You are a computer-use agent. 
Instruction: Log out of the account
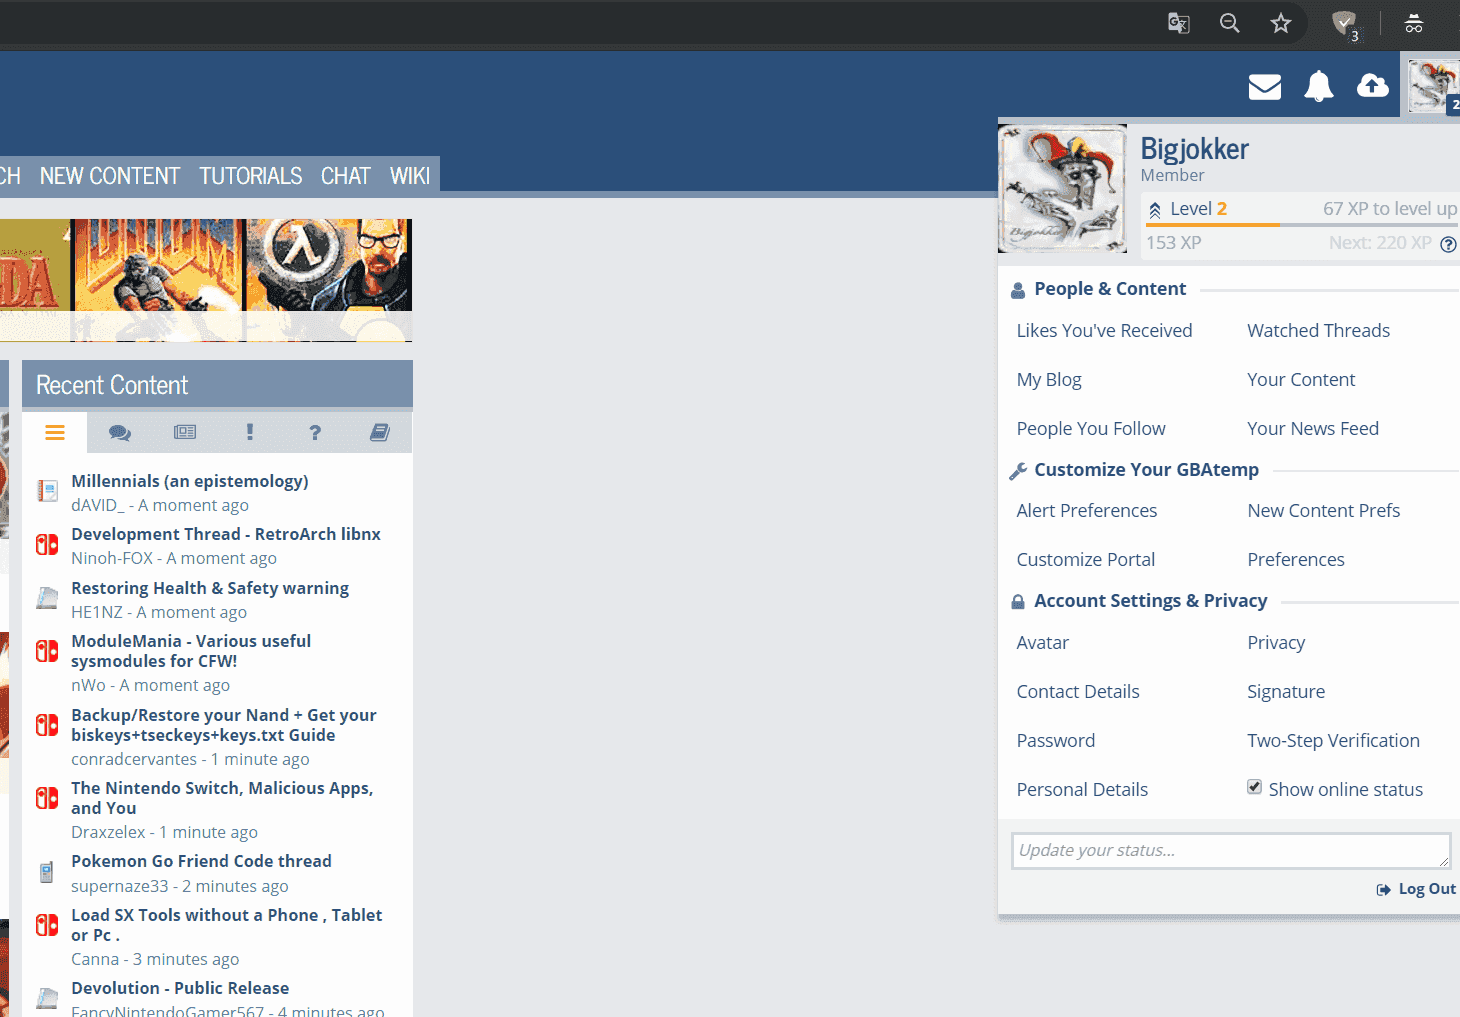click(1416, 889)
